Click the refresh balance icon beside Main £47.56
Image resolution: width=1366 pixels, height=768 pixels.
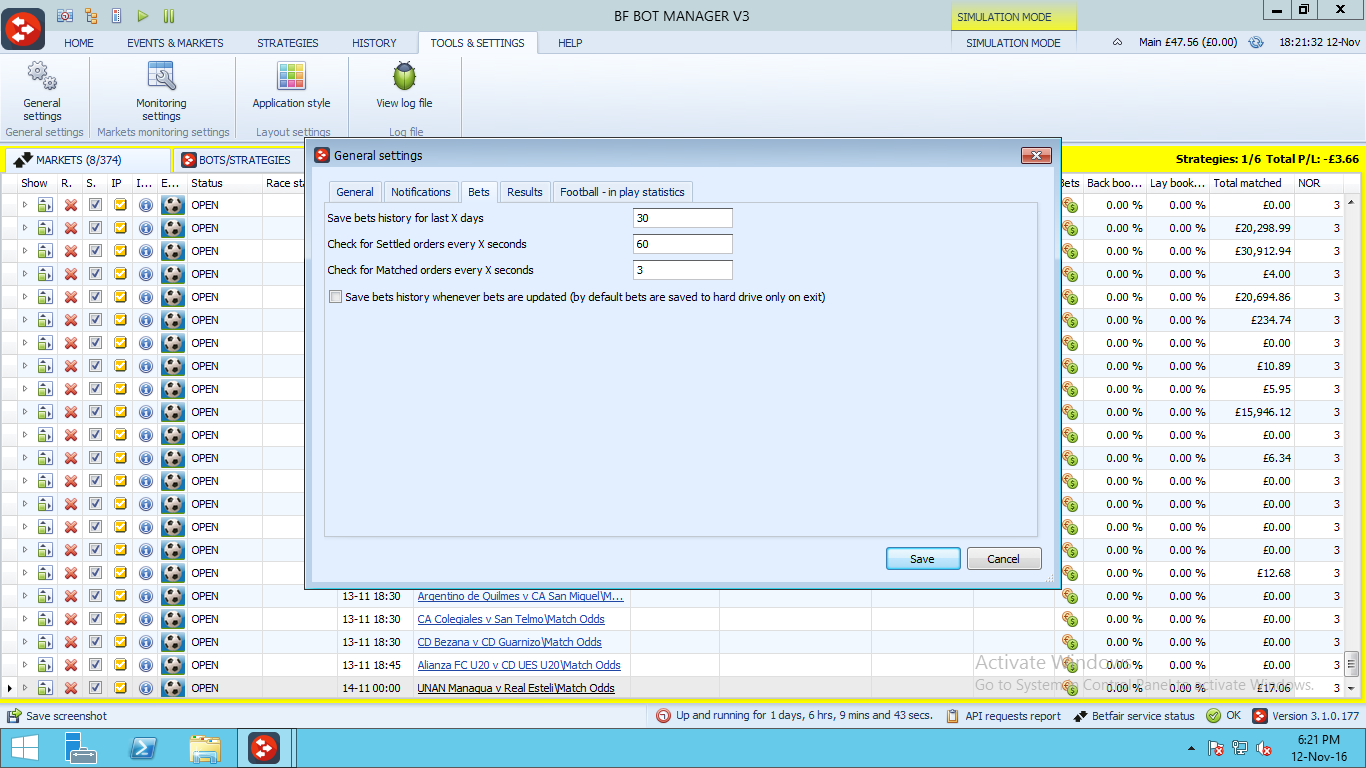[1256, 42]
